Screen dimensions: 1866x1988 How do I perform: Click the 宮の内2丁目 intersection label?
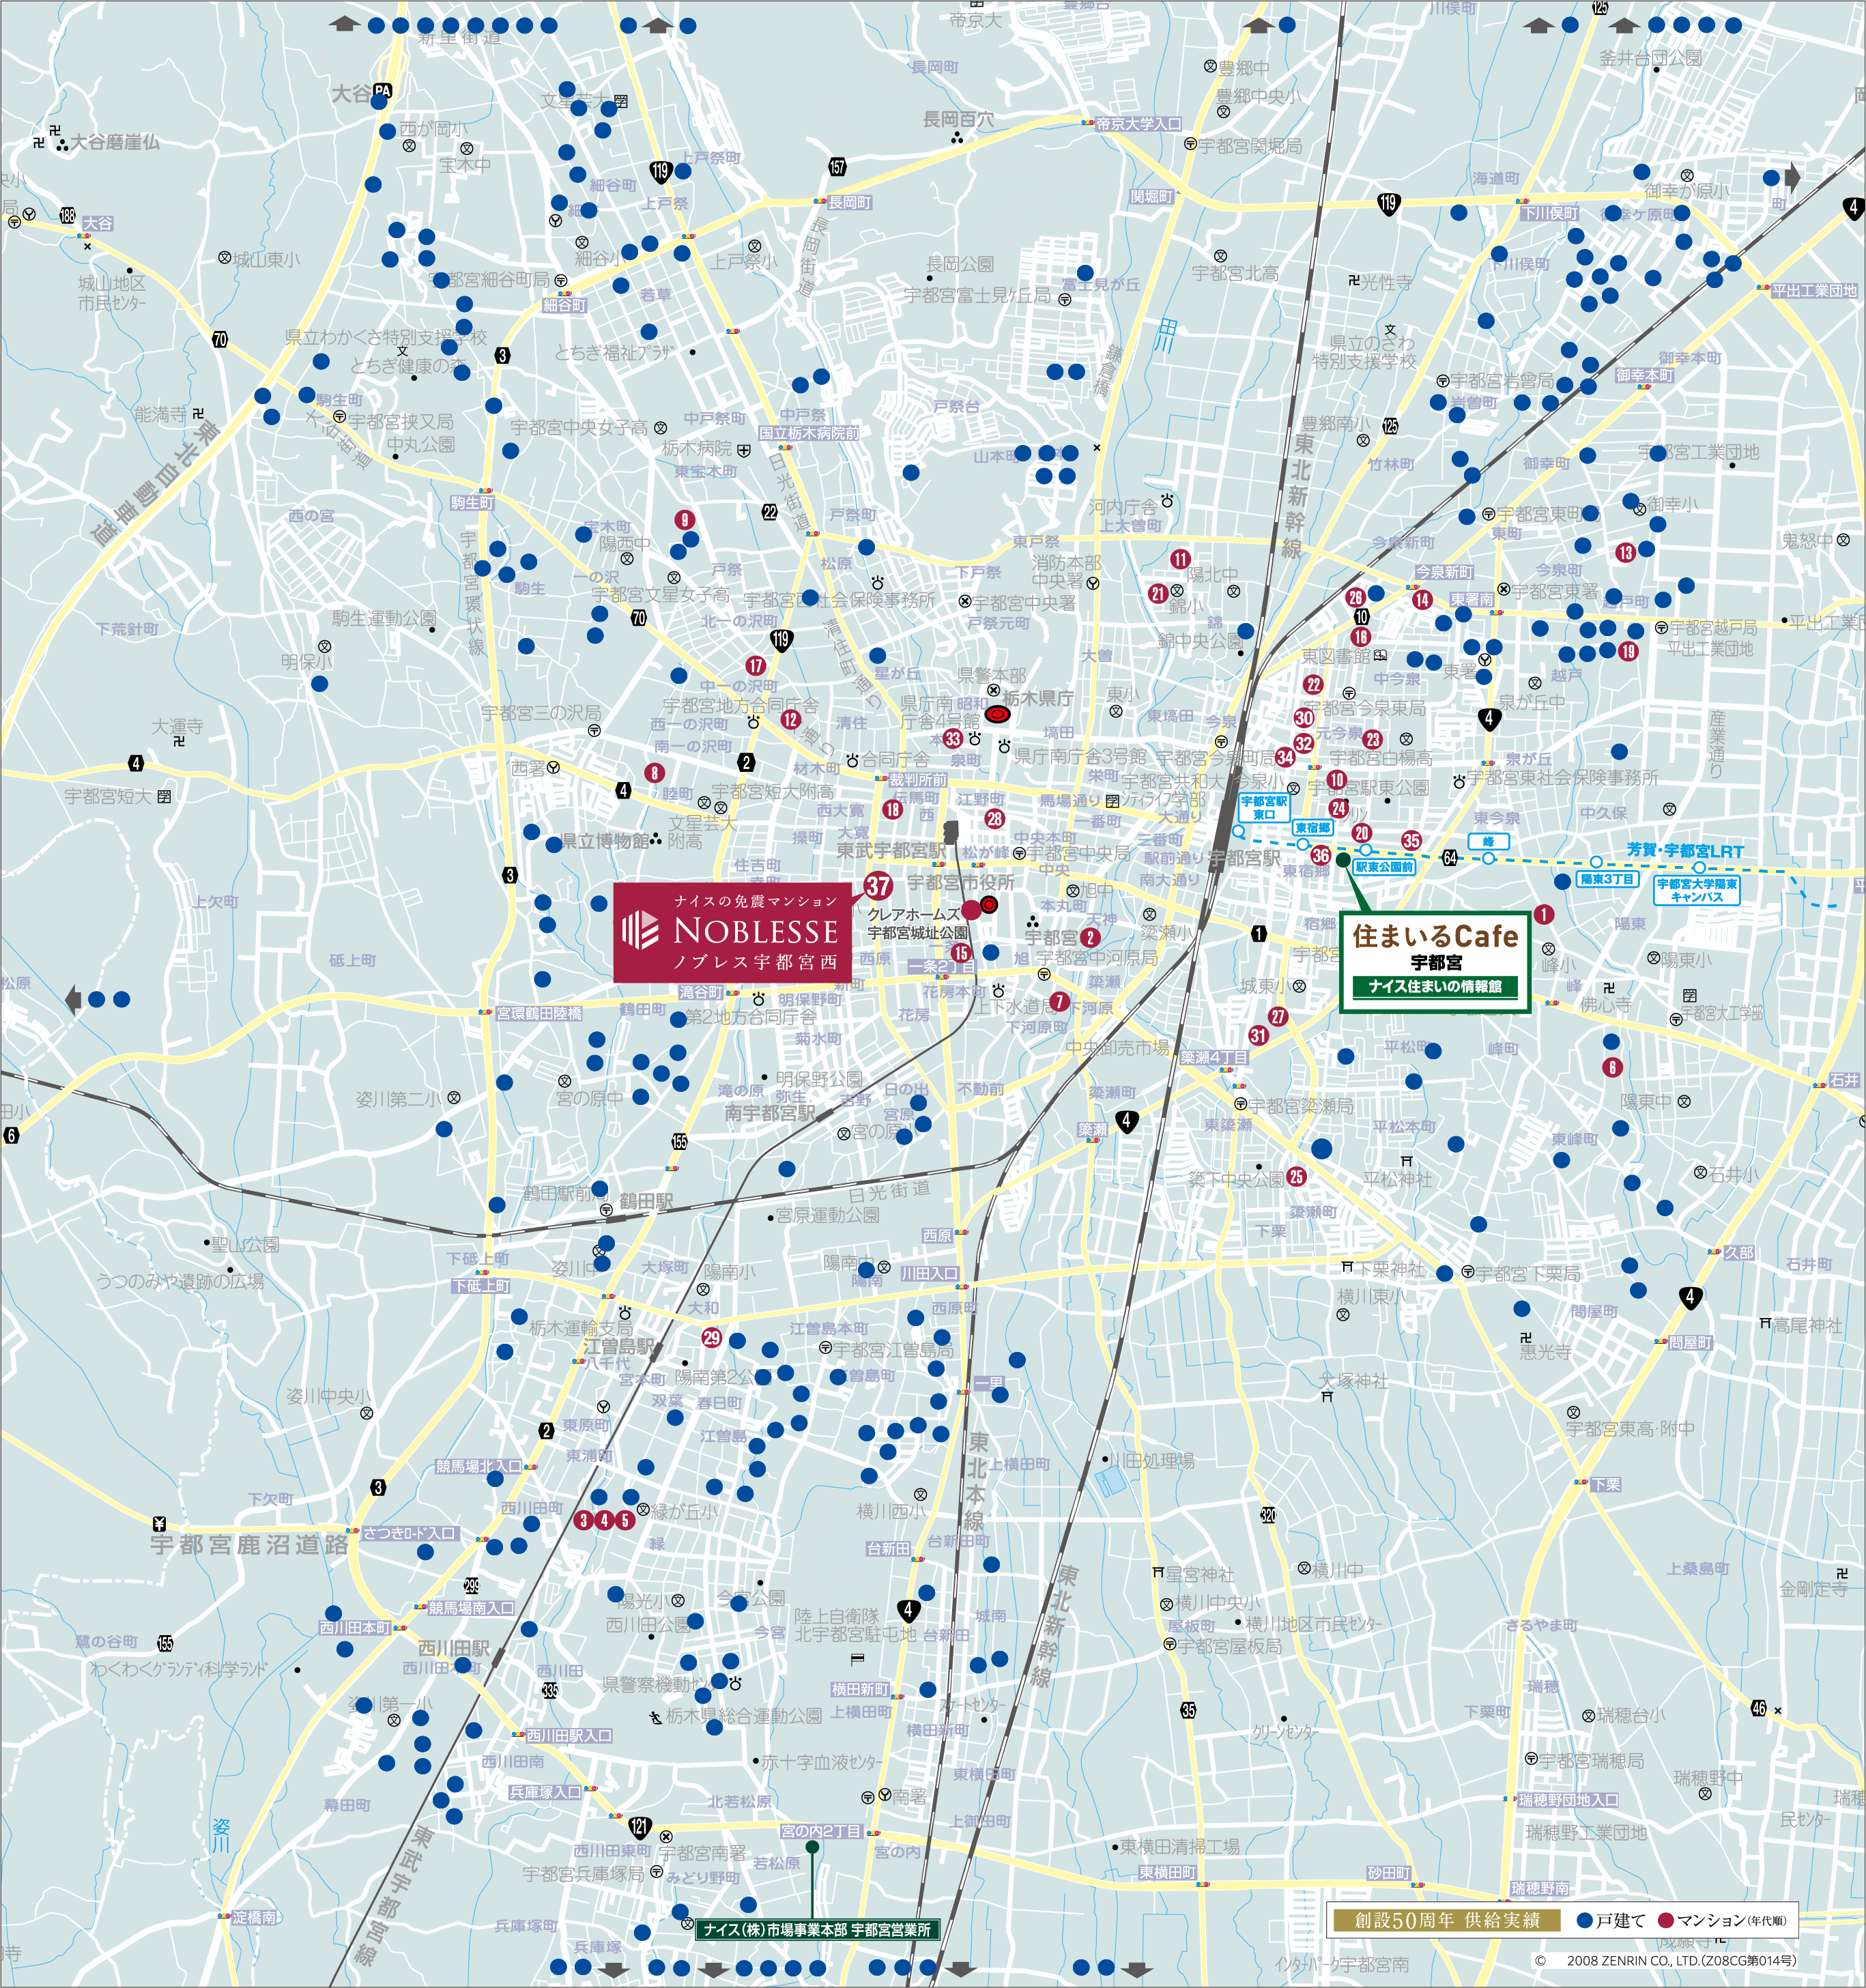click(x=821, y=1831)
